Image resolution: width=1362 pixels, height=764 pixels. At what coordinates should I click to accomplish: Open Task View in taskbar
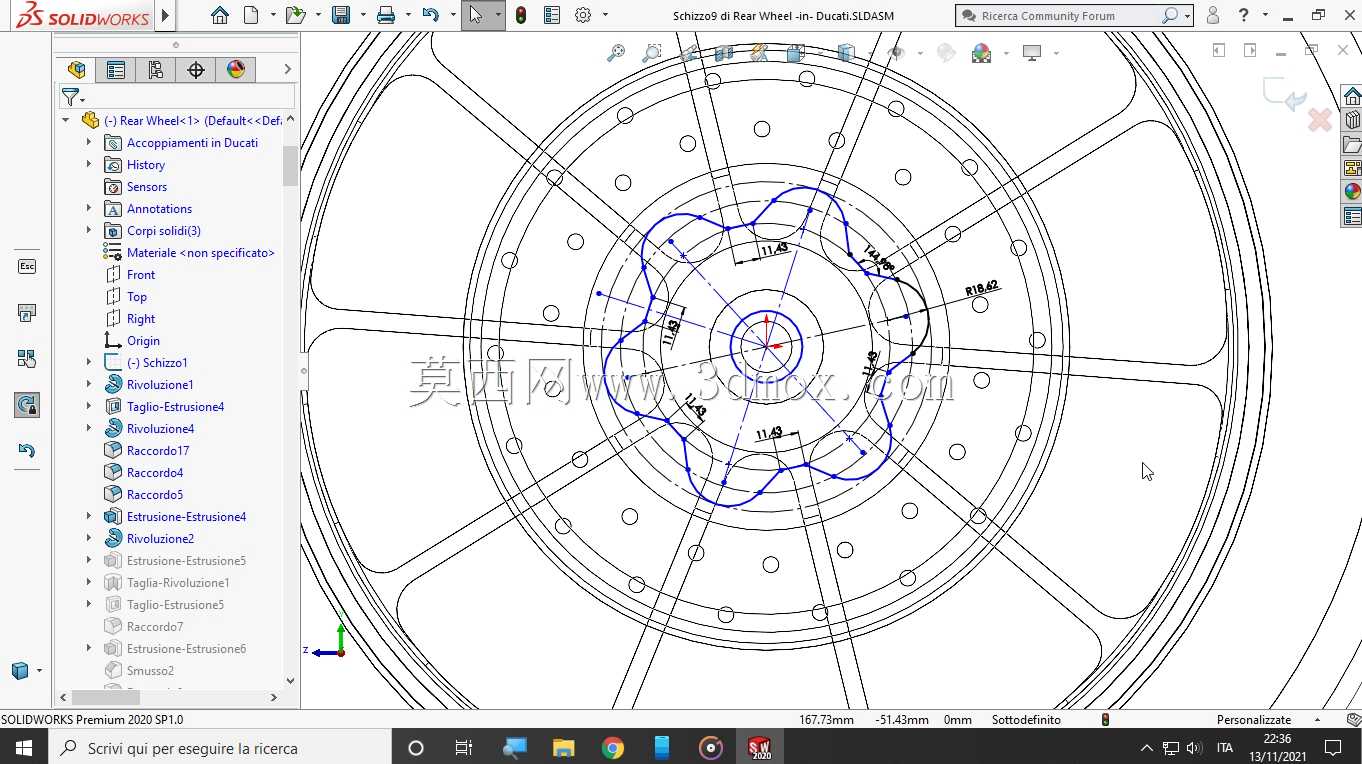click(464, 747)
